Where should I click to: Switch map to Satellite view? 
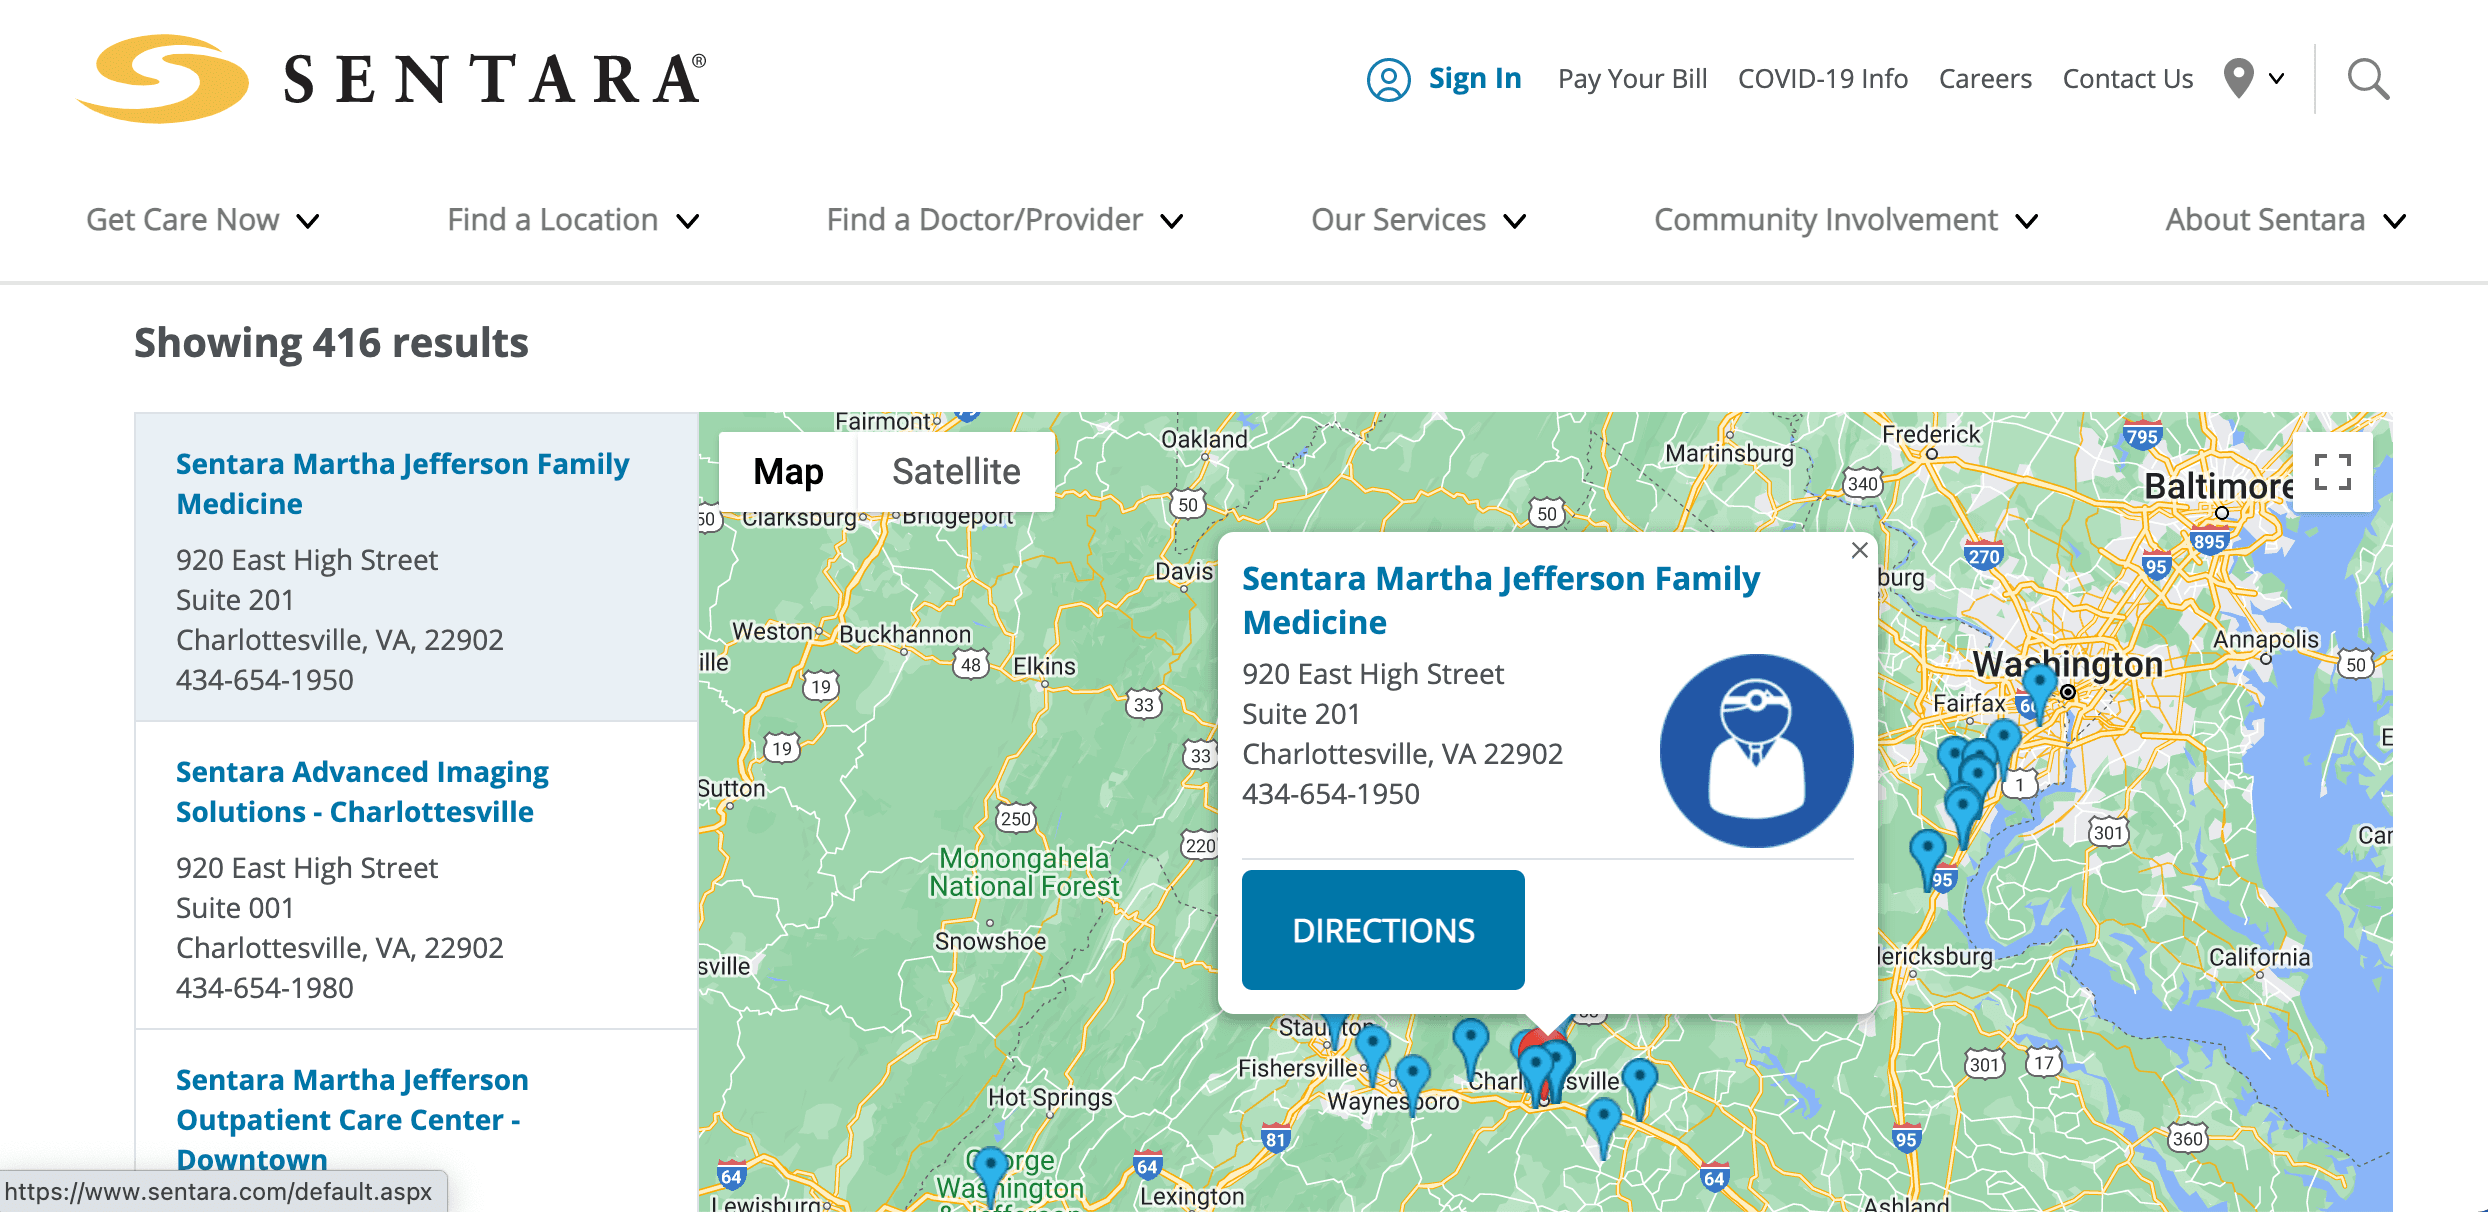tap(955, 472)
